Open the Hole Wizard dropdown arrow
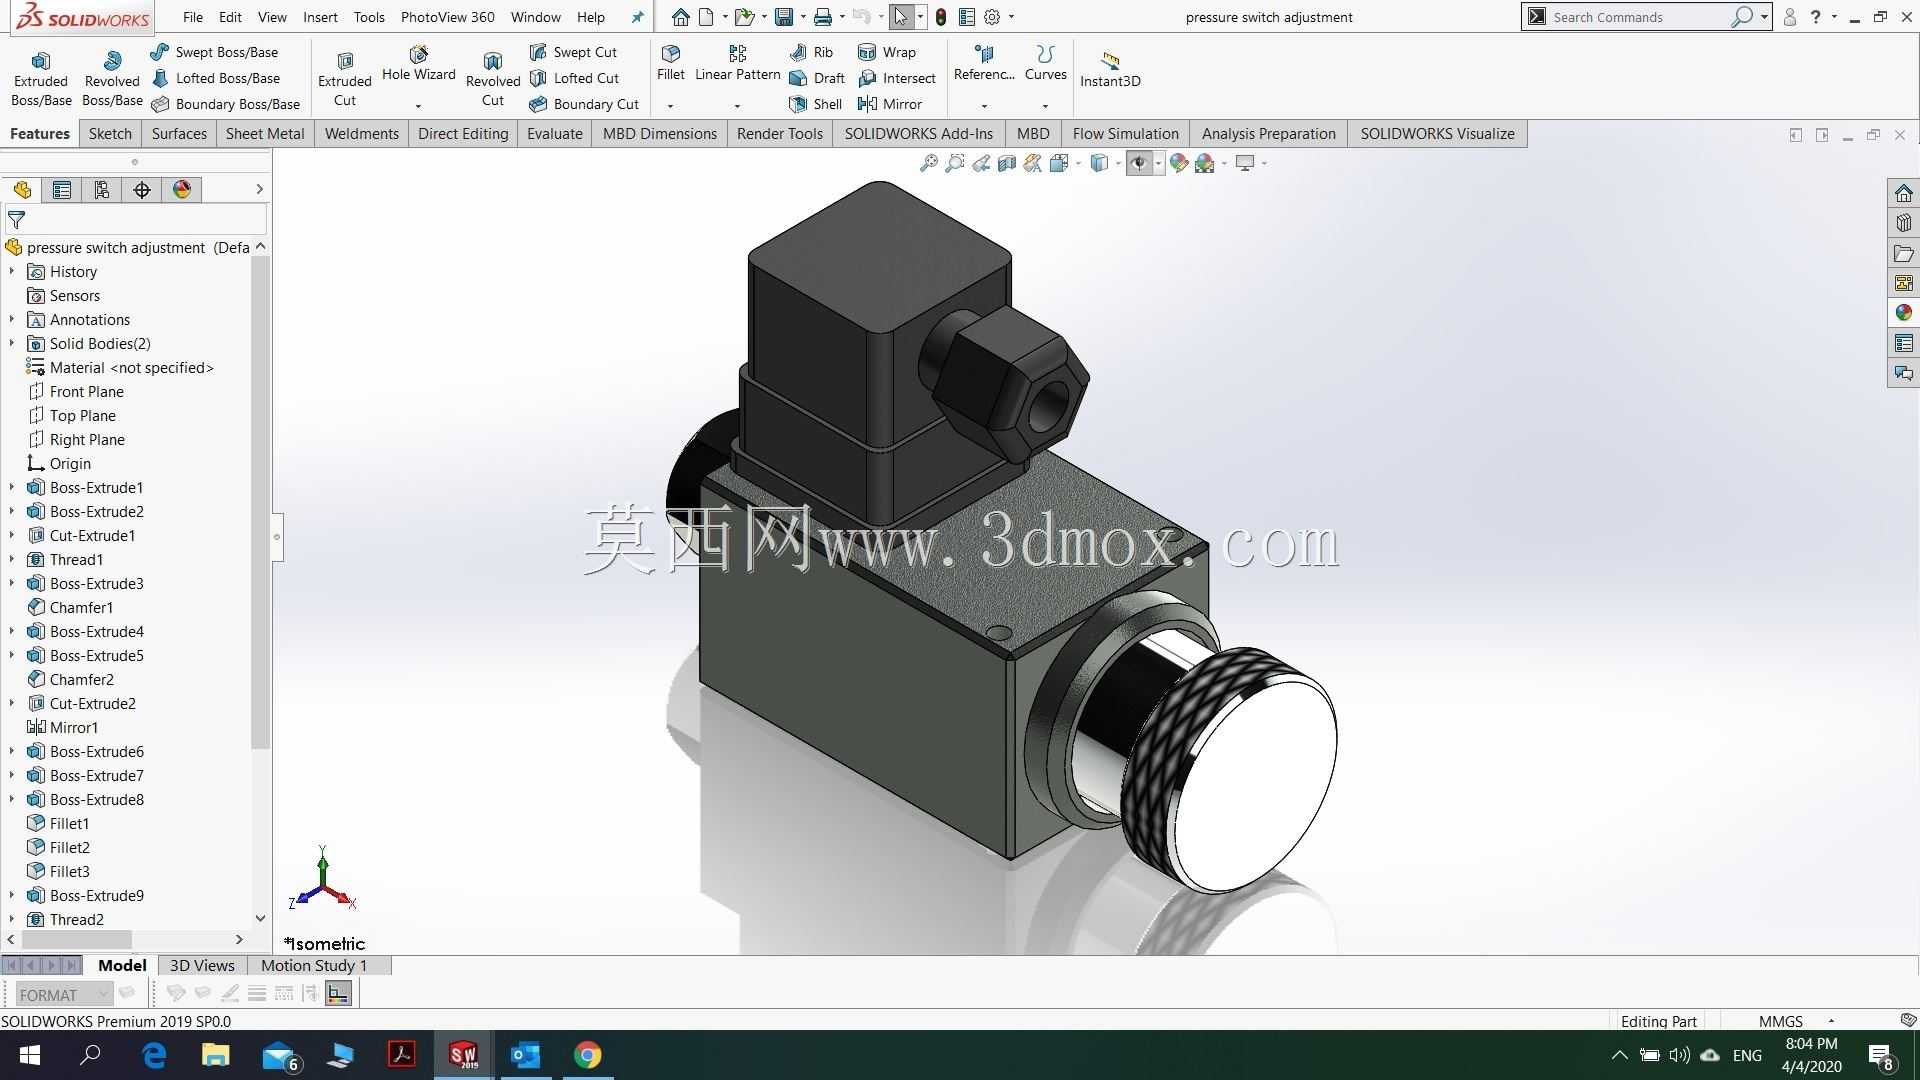This screenshot has width=1920, height=1080. (x=418, y=105)
